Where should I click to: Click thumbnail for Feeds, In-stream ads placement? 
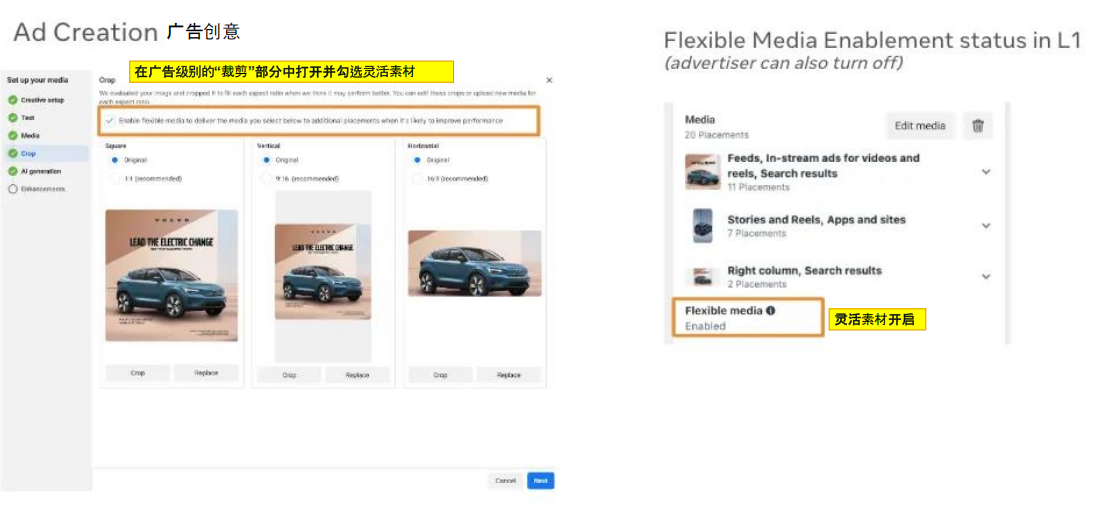click(x=703, y=172)
